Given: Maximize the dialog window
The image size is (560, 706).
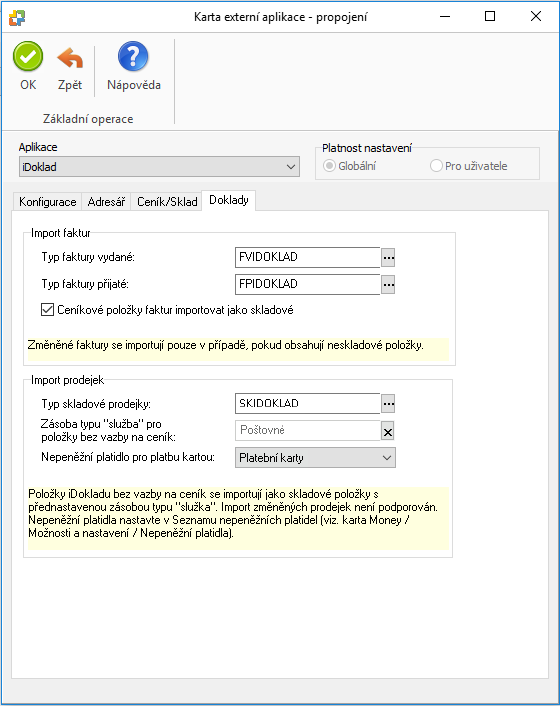Looking at the screenshot, I should 490,17.
